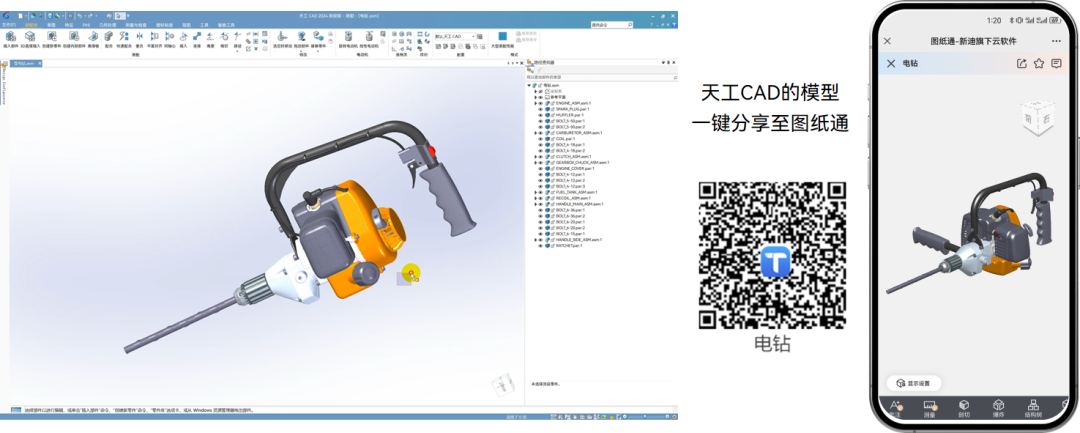Switch to the 智能工具 ribbon tab

click(226, 25)
